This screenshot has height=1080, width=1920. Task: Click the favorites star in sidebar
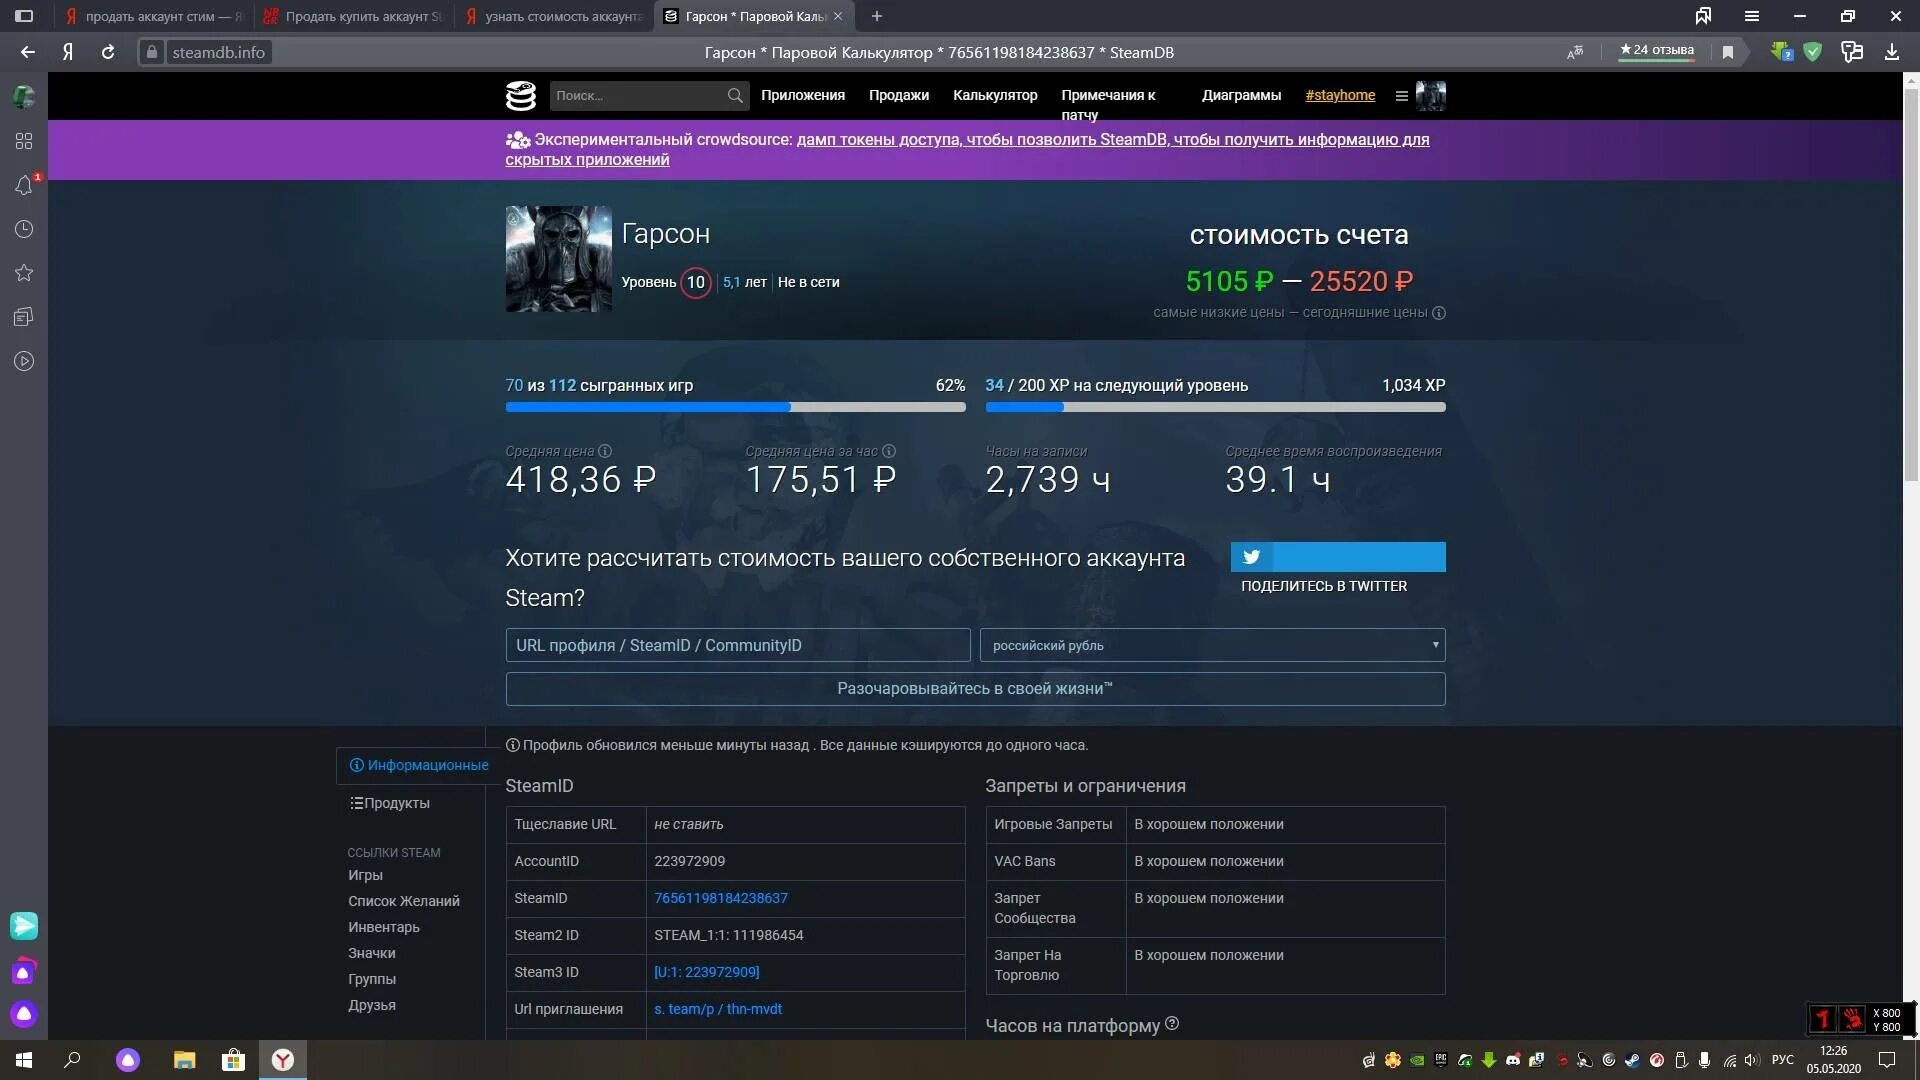point(24,273)
